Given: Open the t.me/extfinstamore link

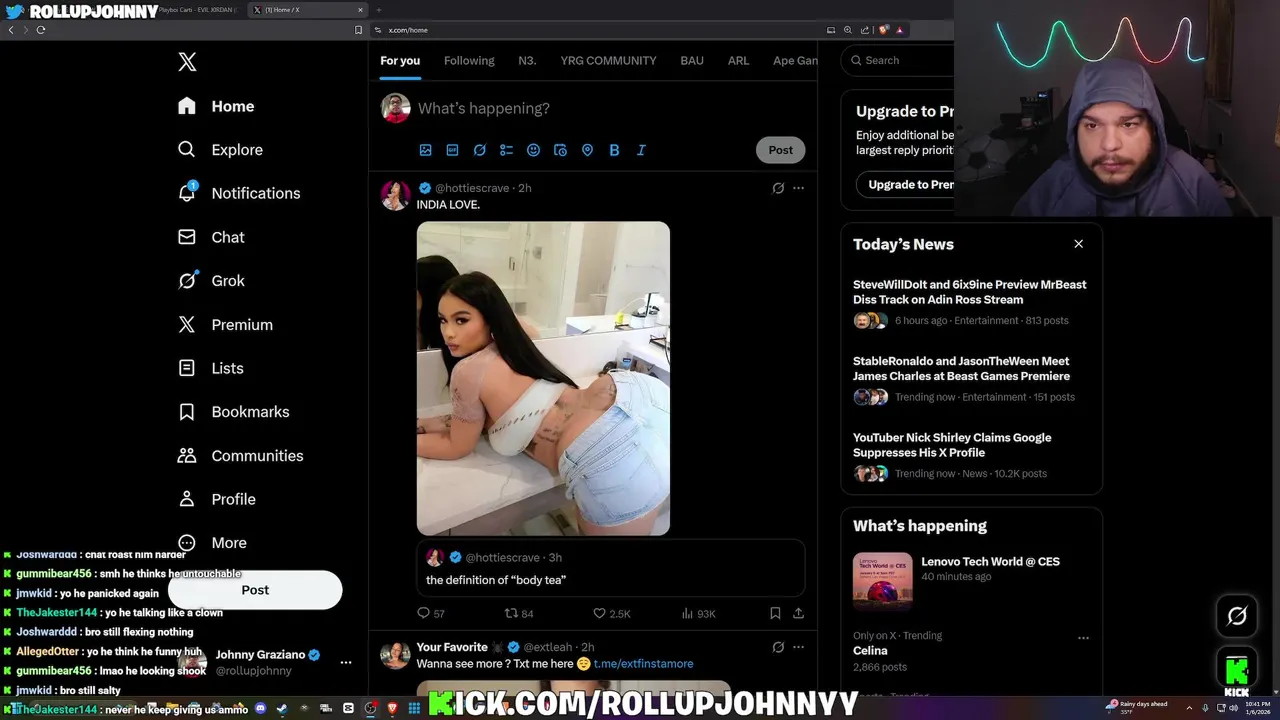Looking at the screenshot, I should coord(643,664).
